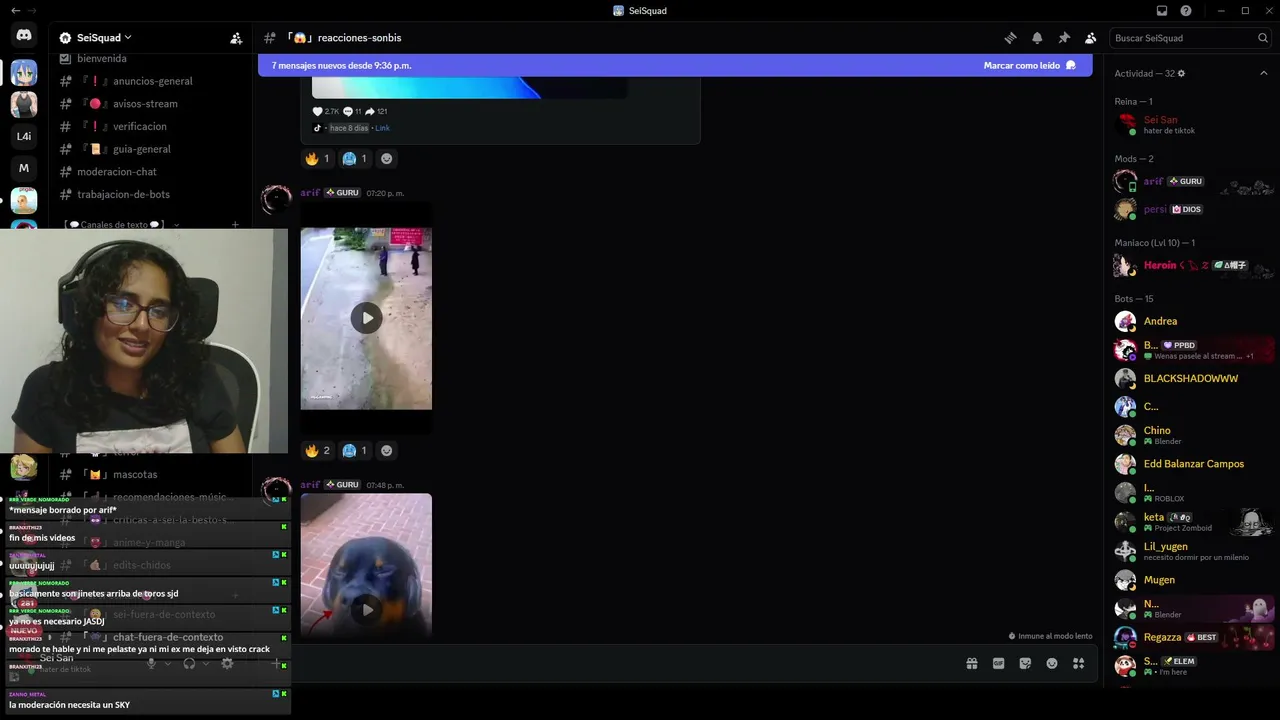1280x720 pixels.
Task: Open the inbox icon in title bar
Action: click(1162, 11)
